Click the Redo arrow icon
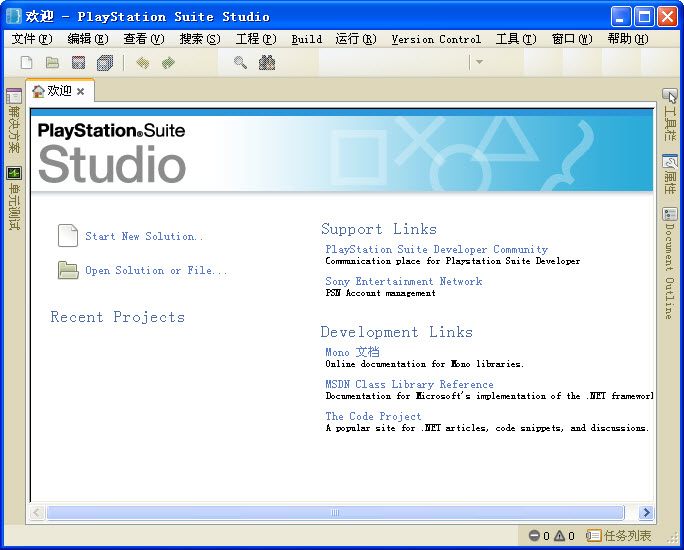The image size is (684, 550). [168, 63]
